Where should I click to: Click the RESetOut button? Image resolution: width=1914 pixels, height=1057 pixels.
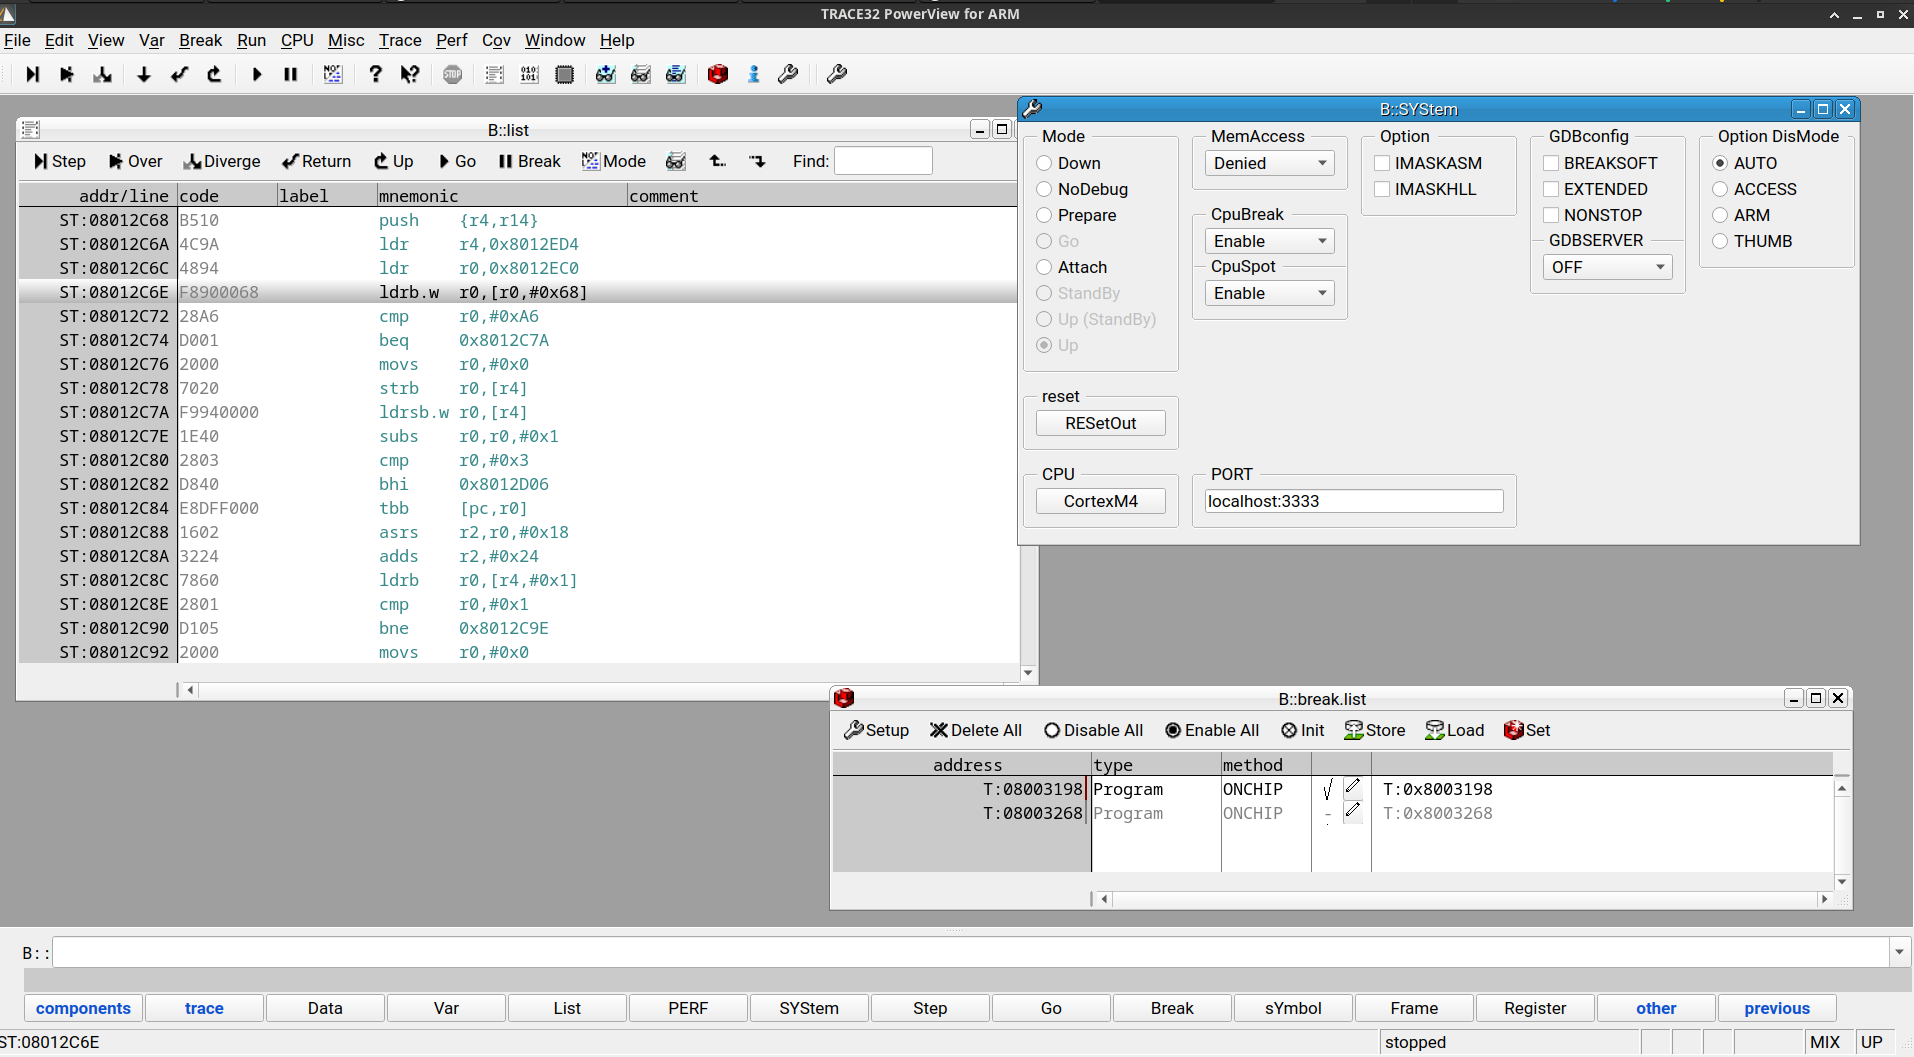coord(1101,423)
